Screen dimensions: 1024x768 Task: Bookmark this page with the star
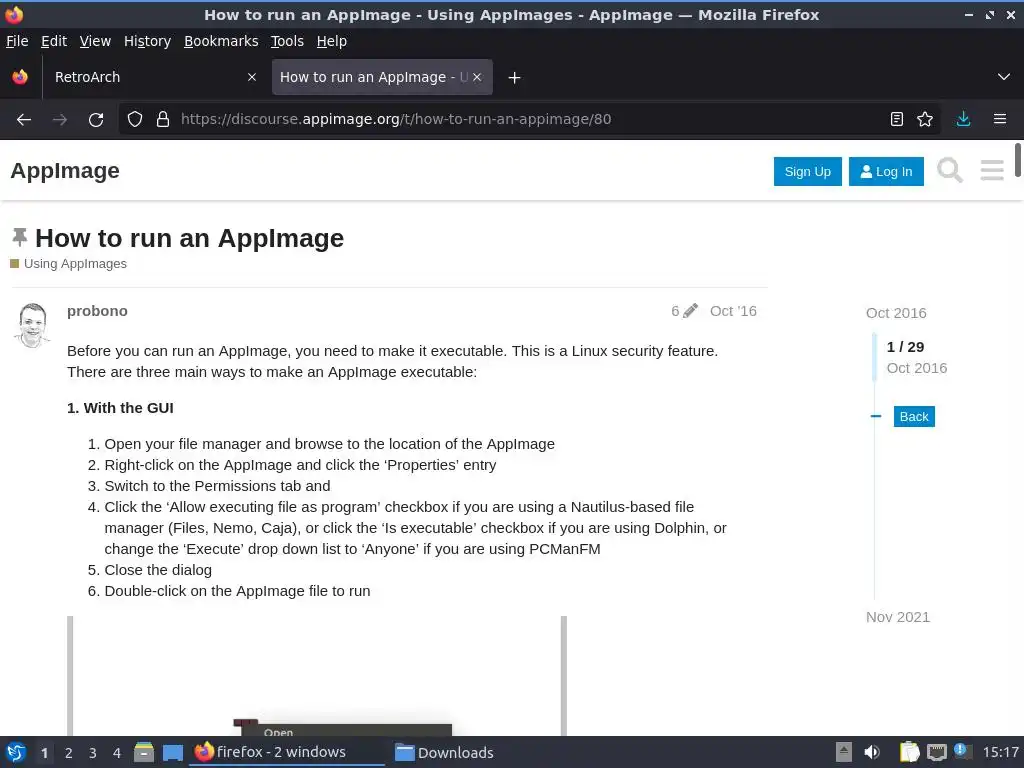tap(925, 120)
